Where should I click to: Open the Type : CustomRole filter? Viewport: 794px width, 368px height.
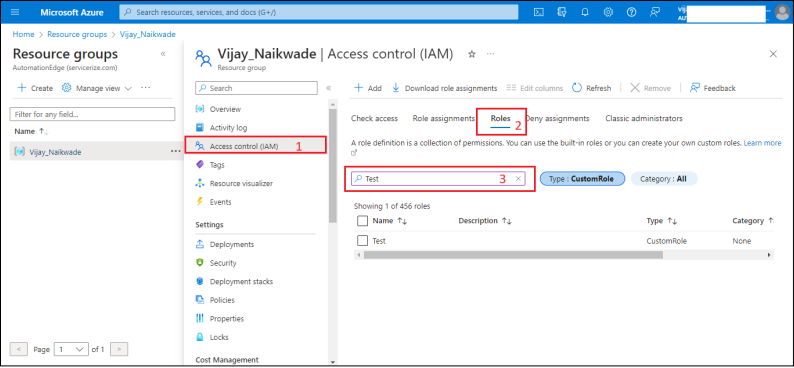tap(582, 179)
